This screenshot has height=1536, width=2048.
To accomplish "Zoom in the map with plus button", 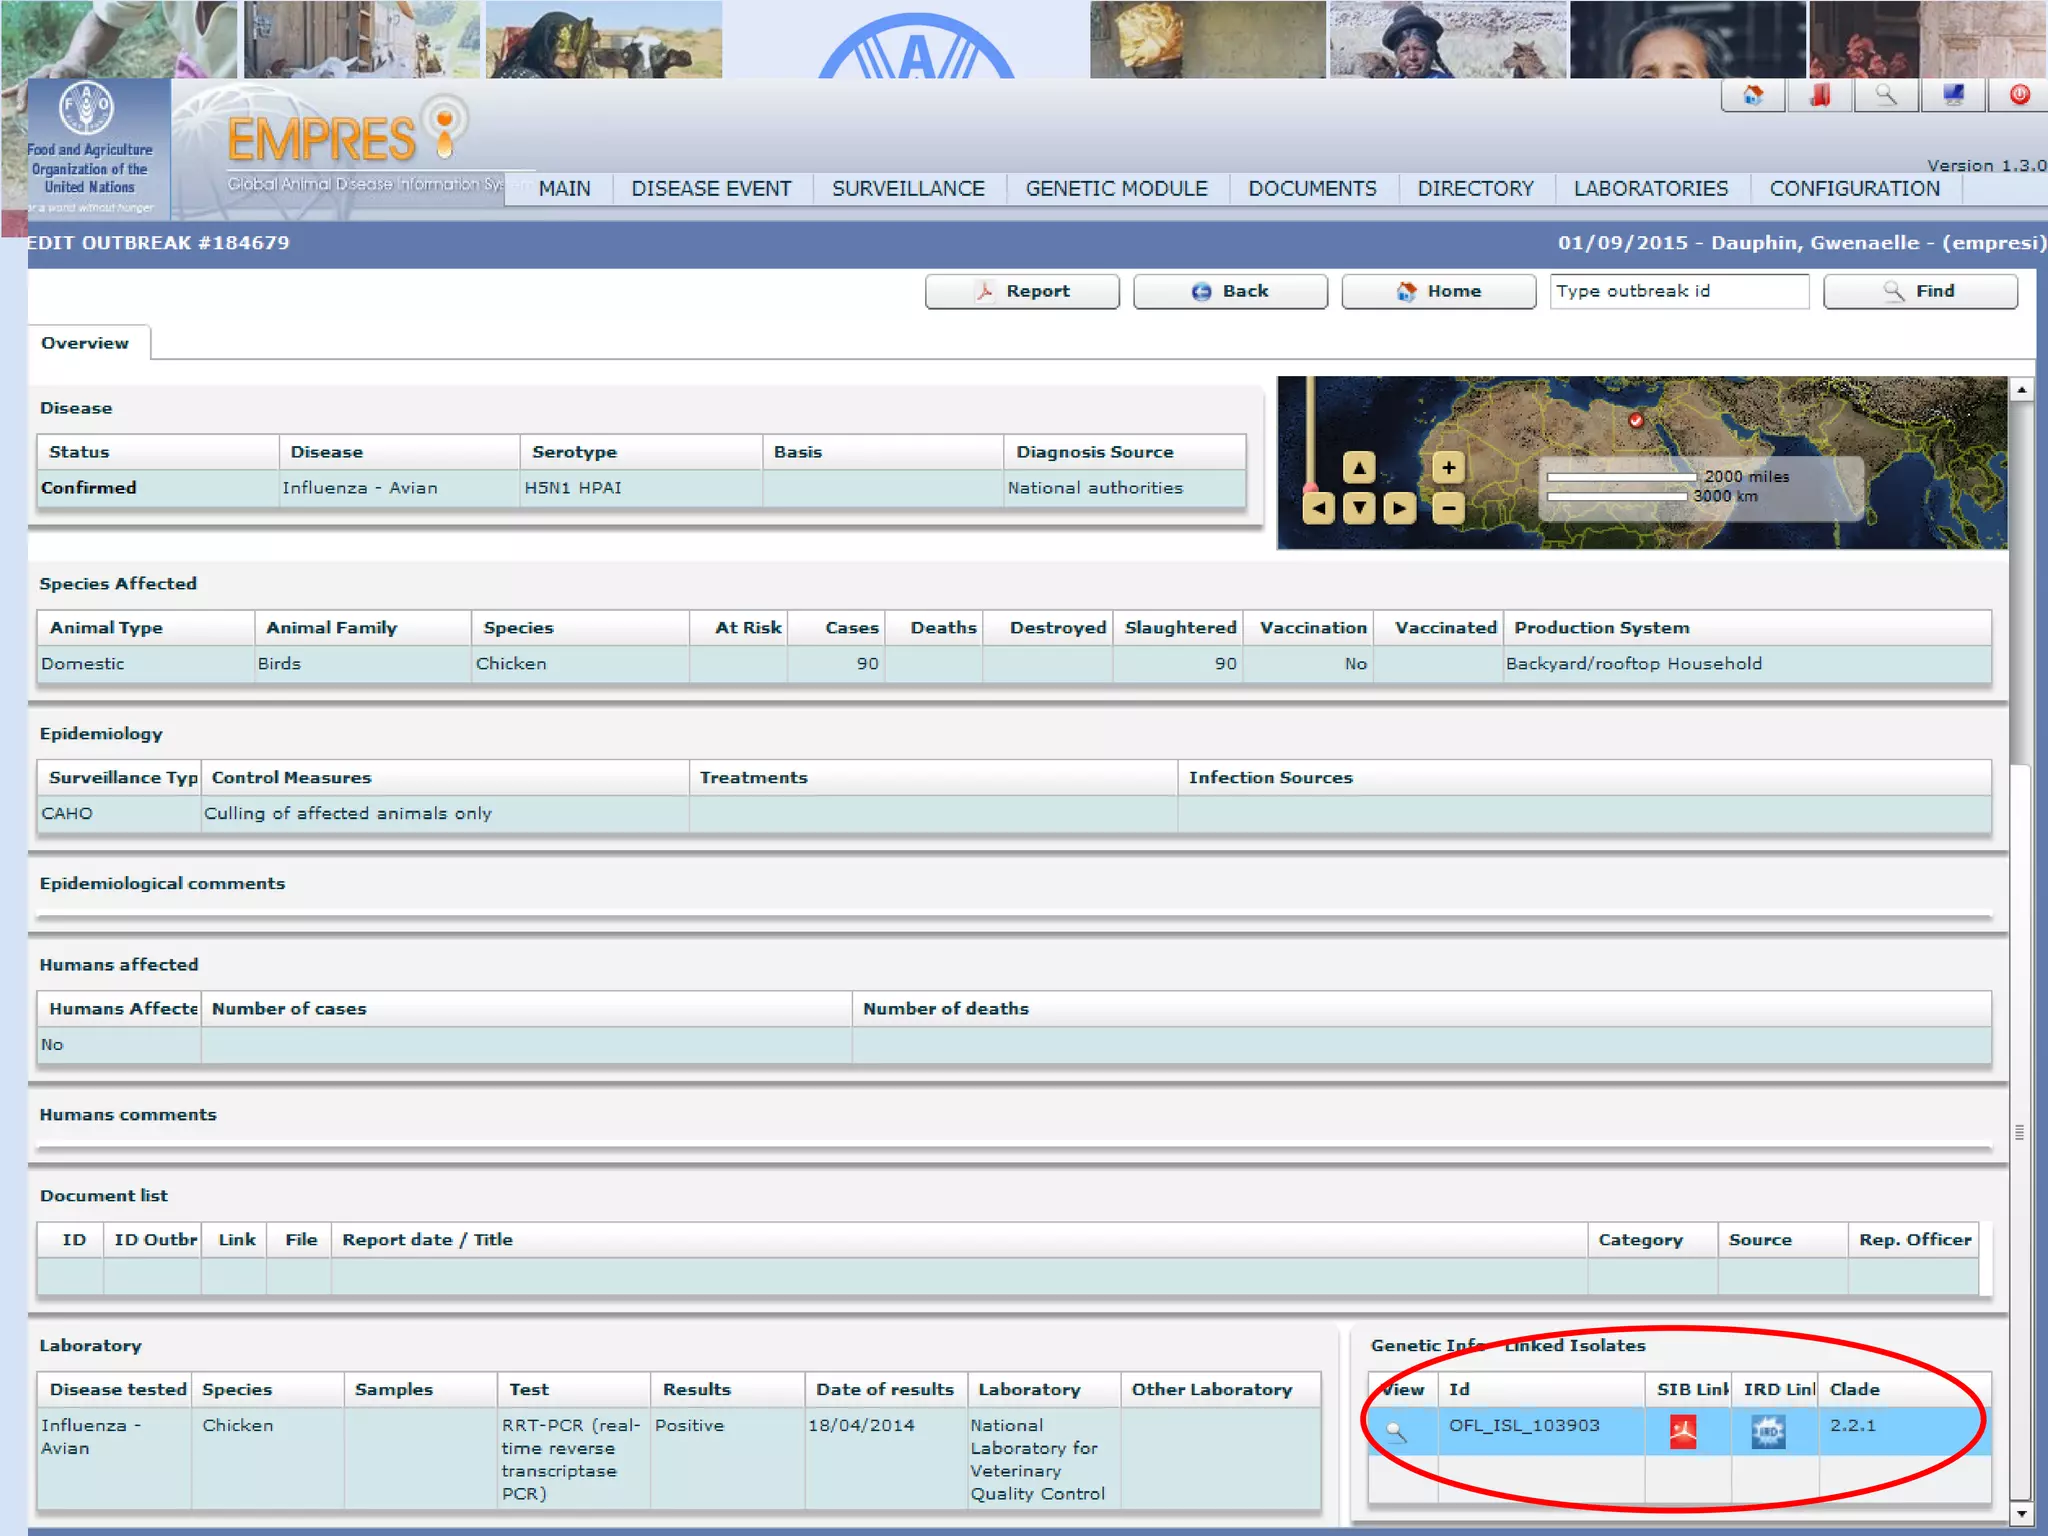I will pyautogui.click(x=1448, y=467).
